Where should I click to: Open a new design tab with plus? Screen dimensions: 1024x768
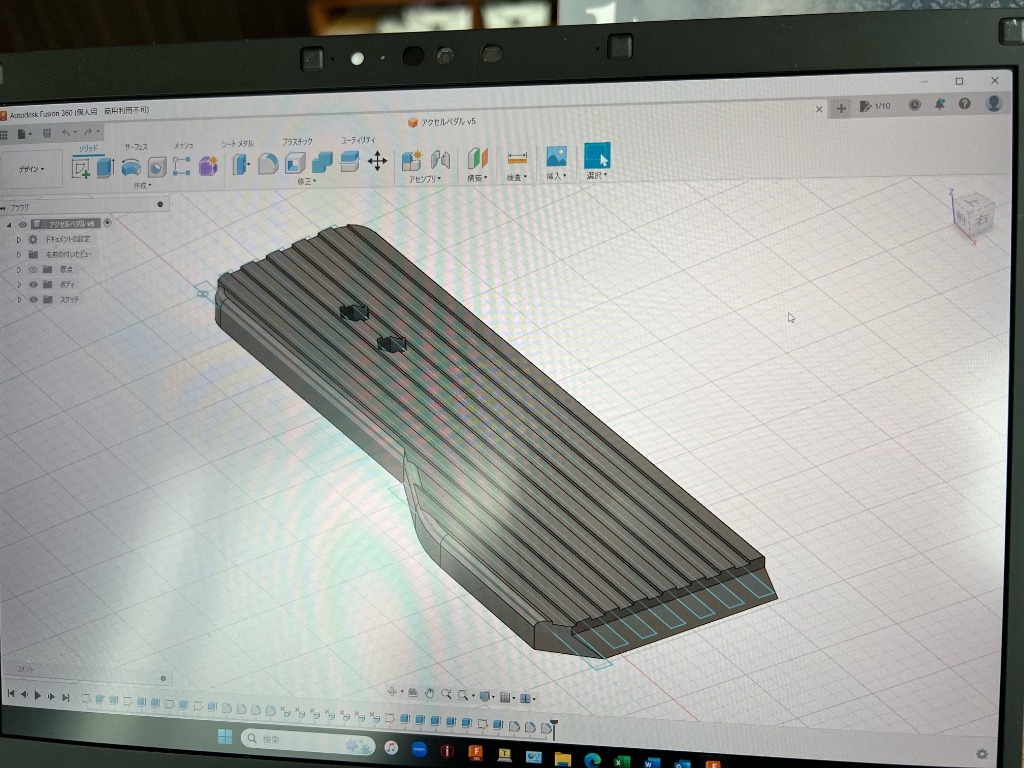click(841, 108)
